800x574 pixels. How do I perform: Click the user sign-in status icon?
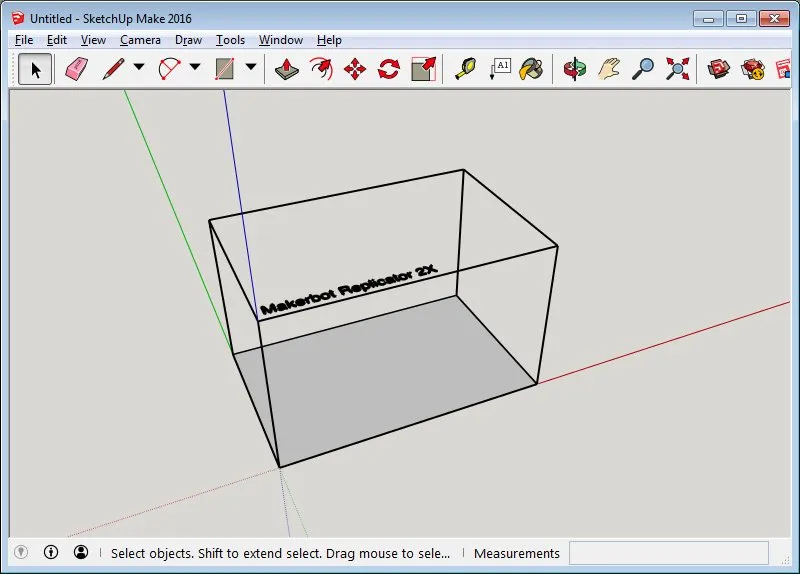(81, 552)
